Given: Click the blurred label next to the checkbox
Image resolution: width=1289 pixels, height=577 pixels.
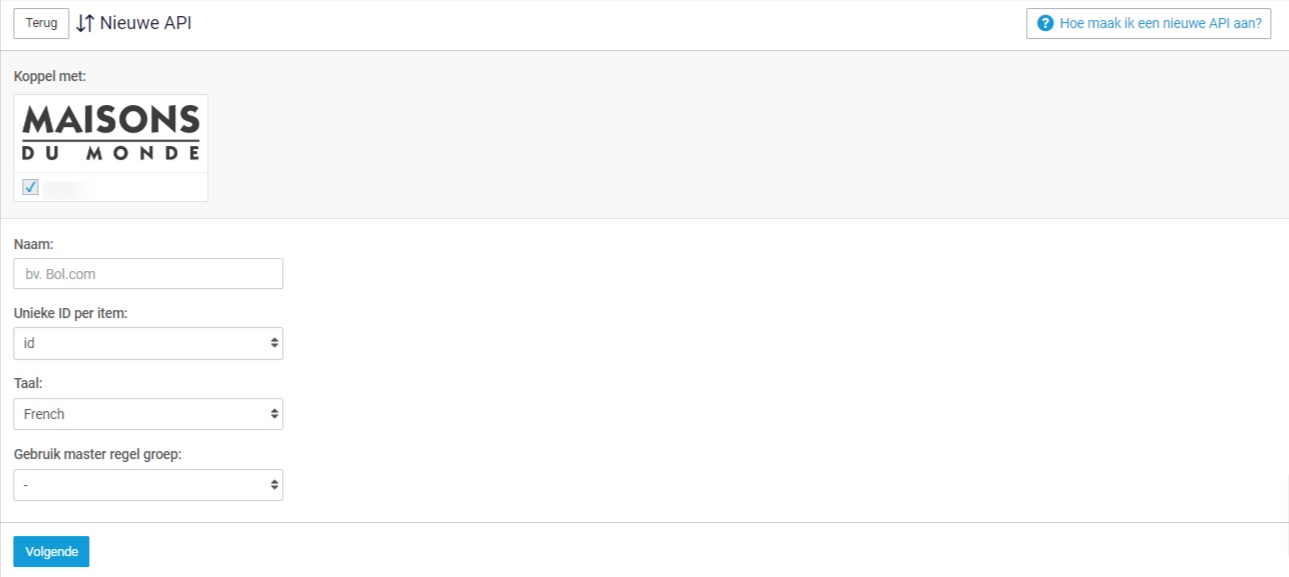Looking at the screenshot, I should tap(68, 187).
